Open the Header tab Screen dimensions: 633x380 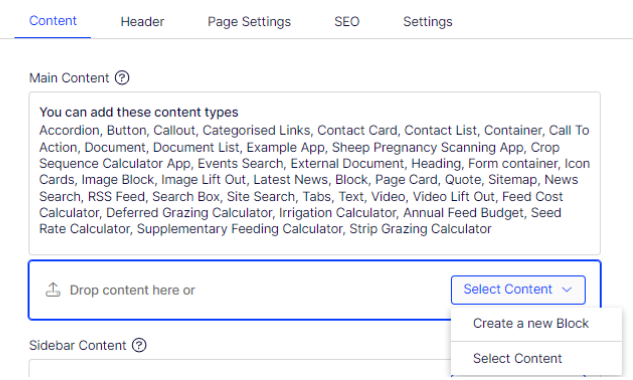point(142,21)
